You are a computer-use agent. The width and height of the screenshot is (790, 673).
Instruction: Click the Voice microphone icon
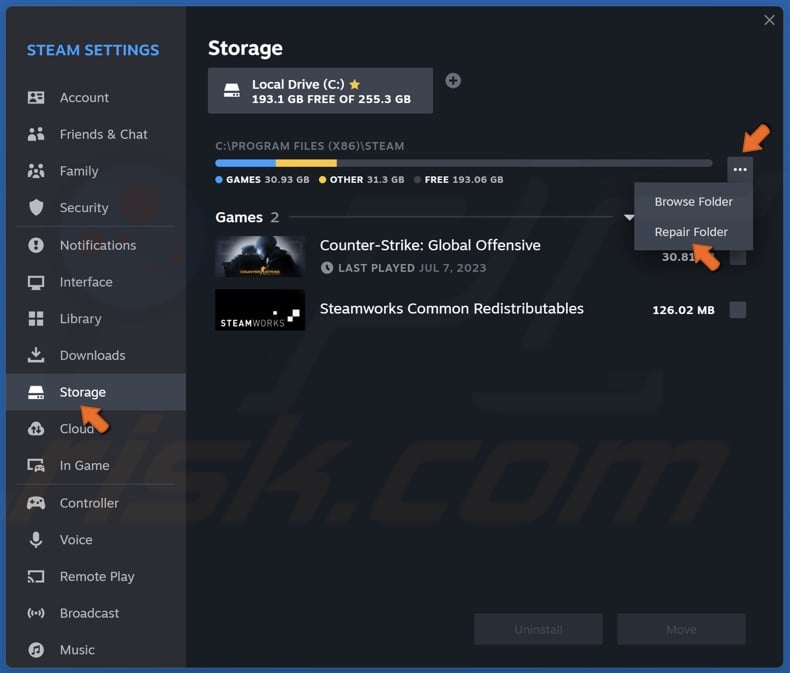click(x=36, y=540)
